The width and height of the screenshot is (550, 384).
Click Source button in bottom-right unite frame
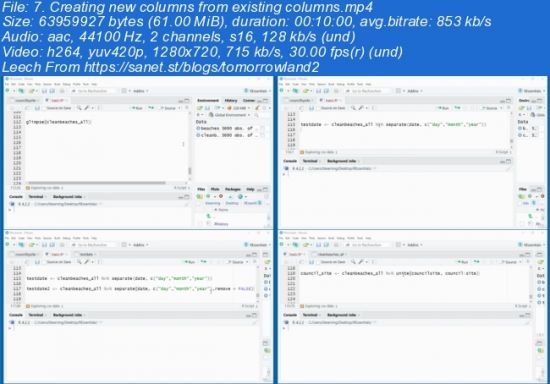tap(509, 262)
